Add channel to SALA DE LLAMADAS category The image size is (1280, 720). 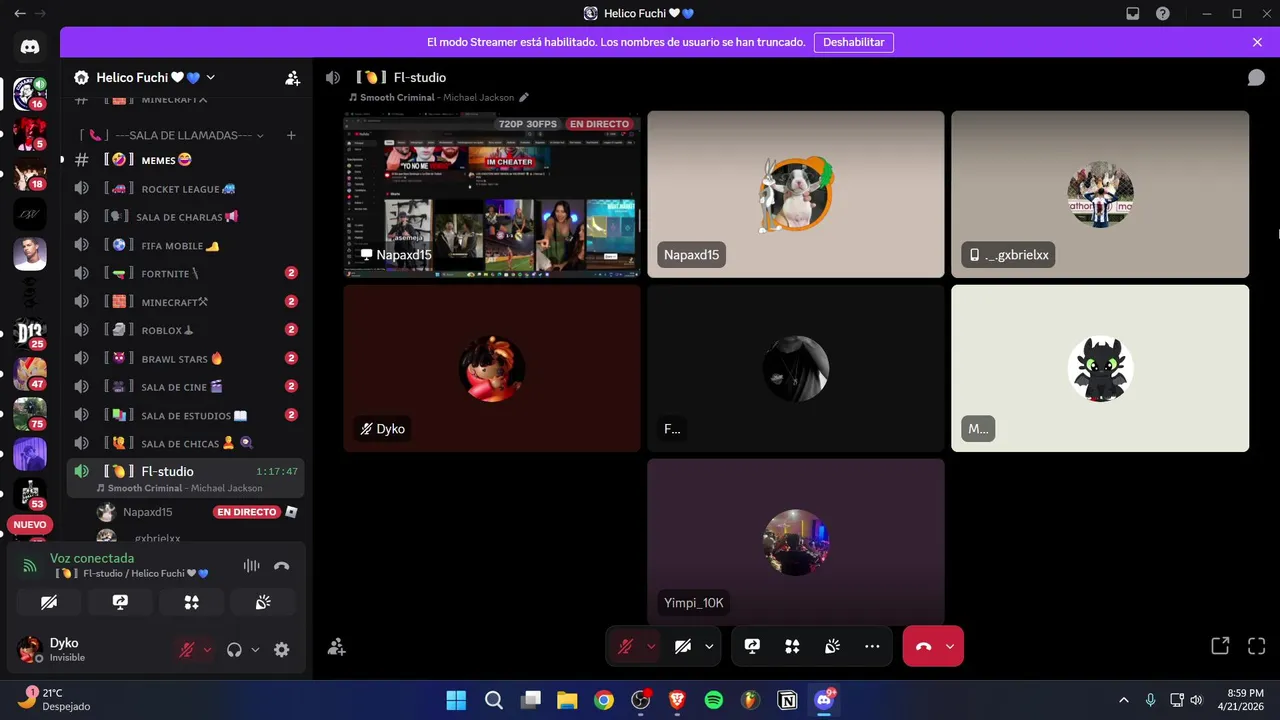291,135
